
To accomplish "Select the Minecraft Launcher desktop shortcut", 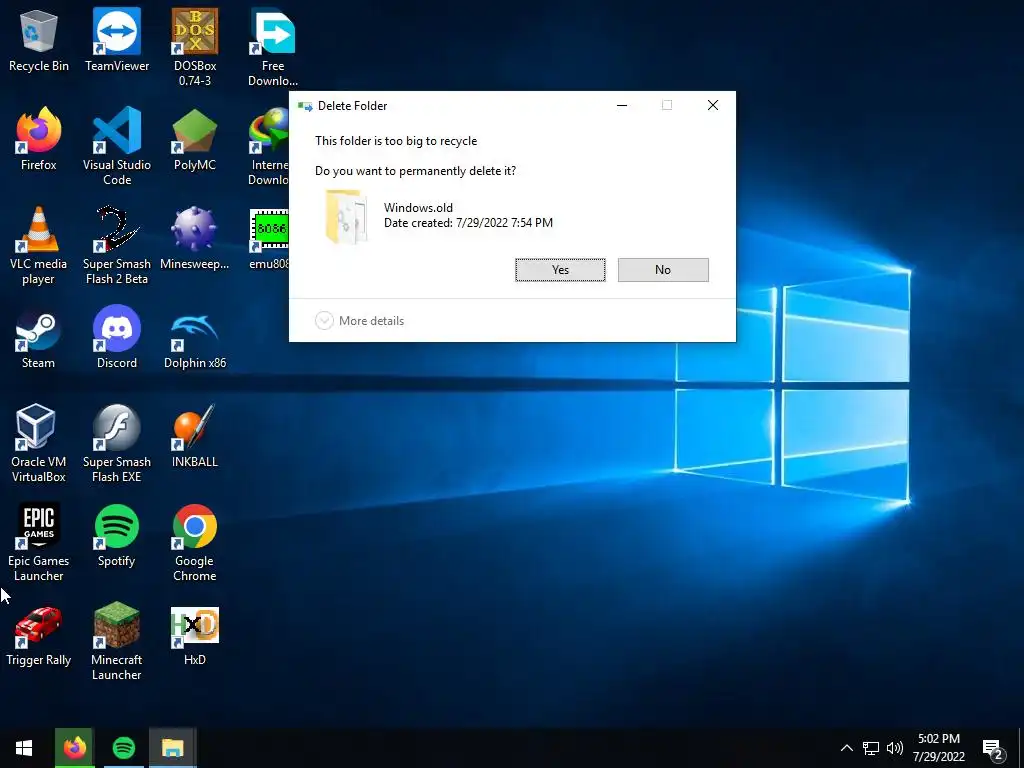I will pyautogui.click(x=117, y=641).
